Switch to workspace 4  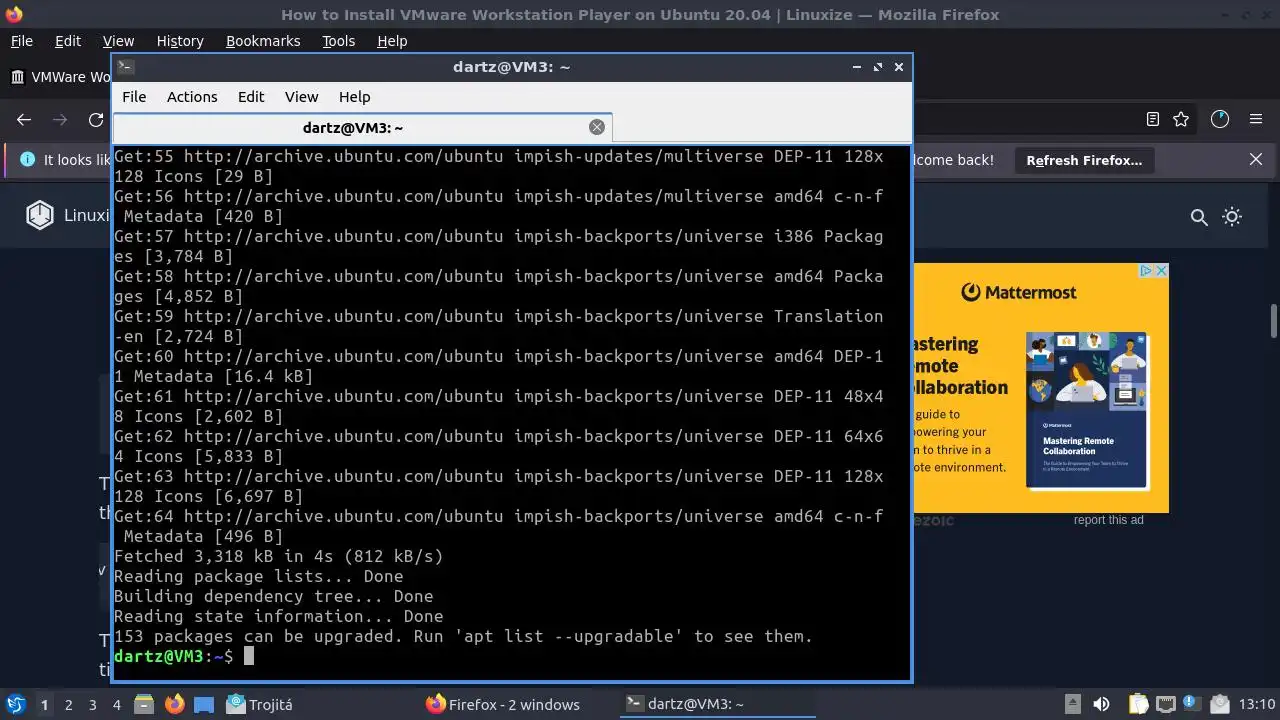tap(117, 705)
